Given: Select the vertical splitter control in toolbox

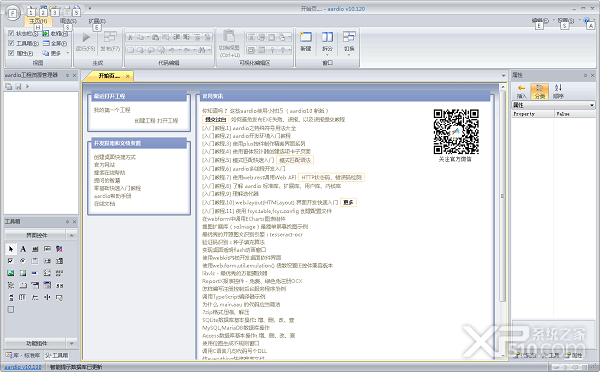Looking at the screenshot, I should point(47,297).
